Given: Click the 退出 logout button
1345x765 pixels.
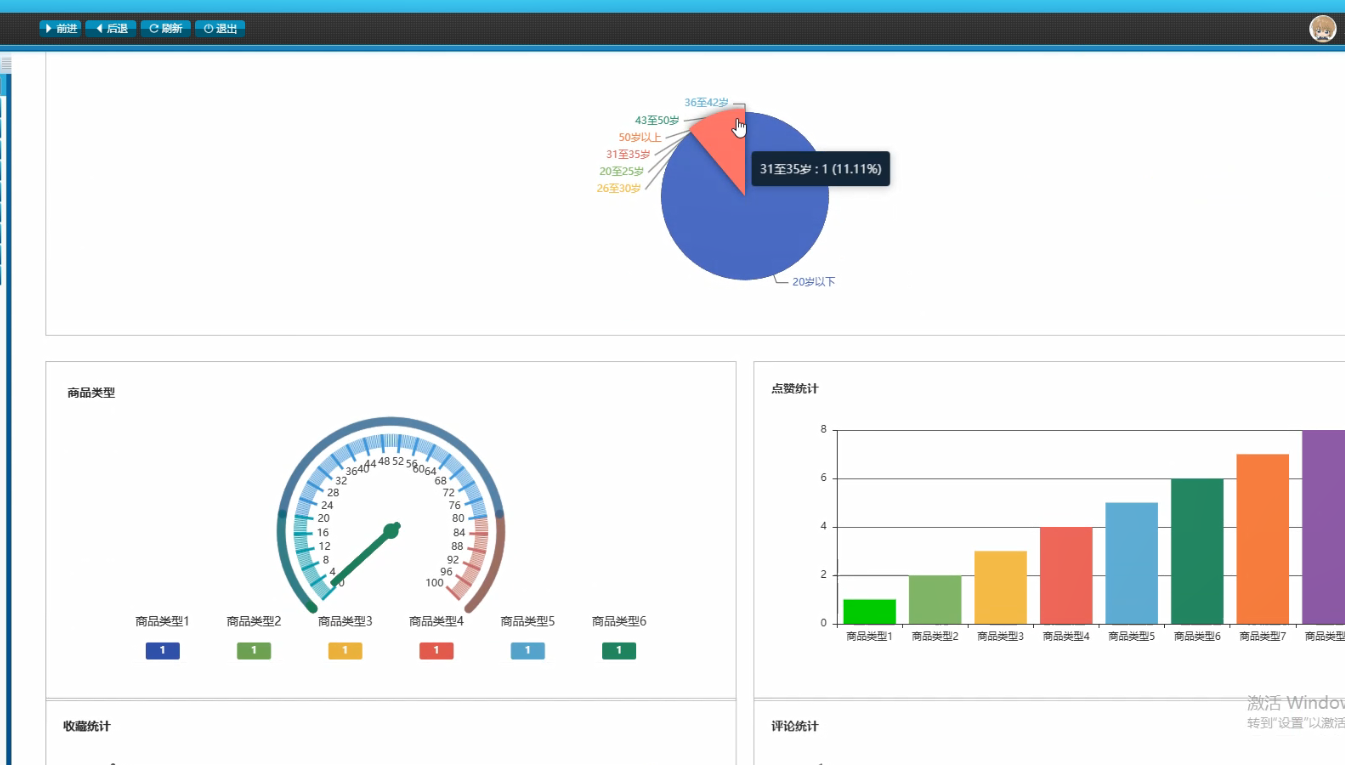Looking at the screenshot, I should click(220, 28).
